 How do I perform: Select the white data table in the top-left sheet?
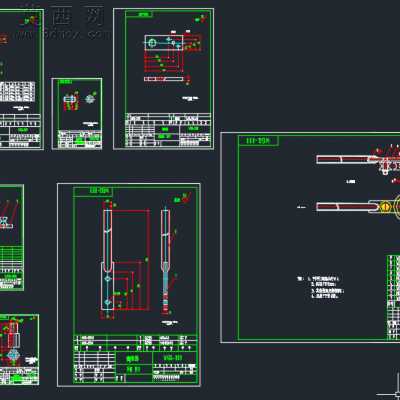(17, 92)
